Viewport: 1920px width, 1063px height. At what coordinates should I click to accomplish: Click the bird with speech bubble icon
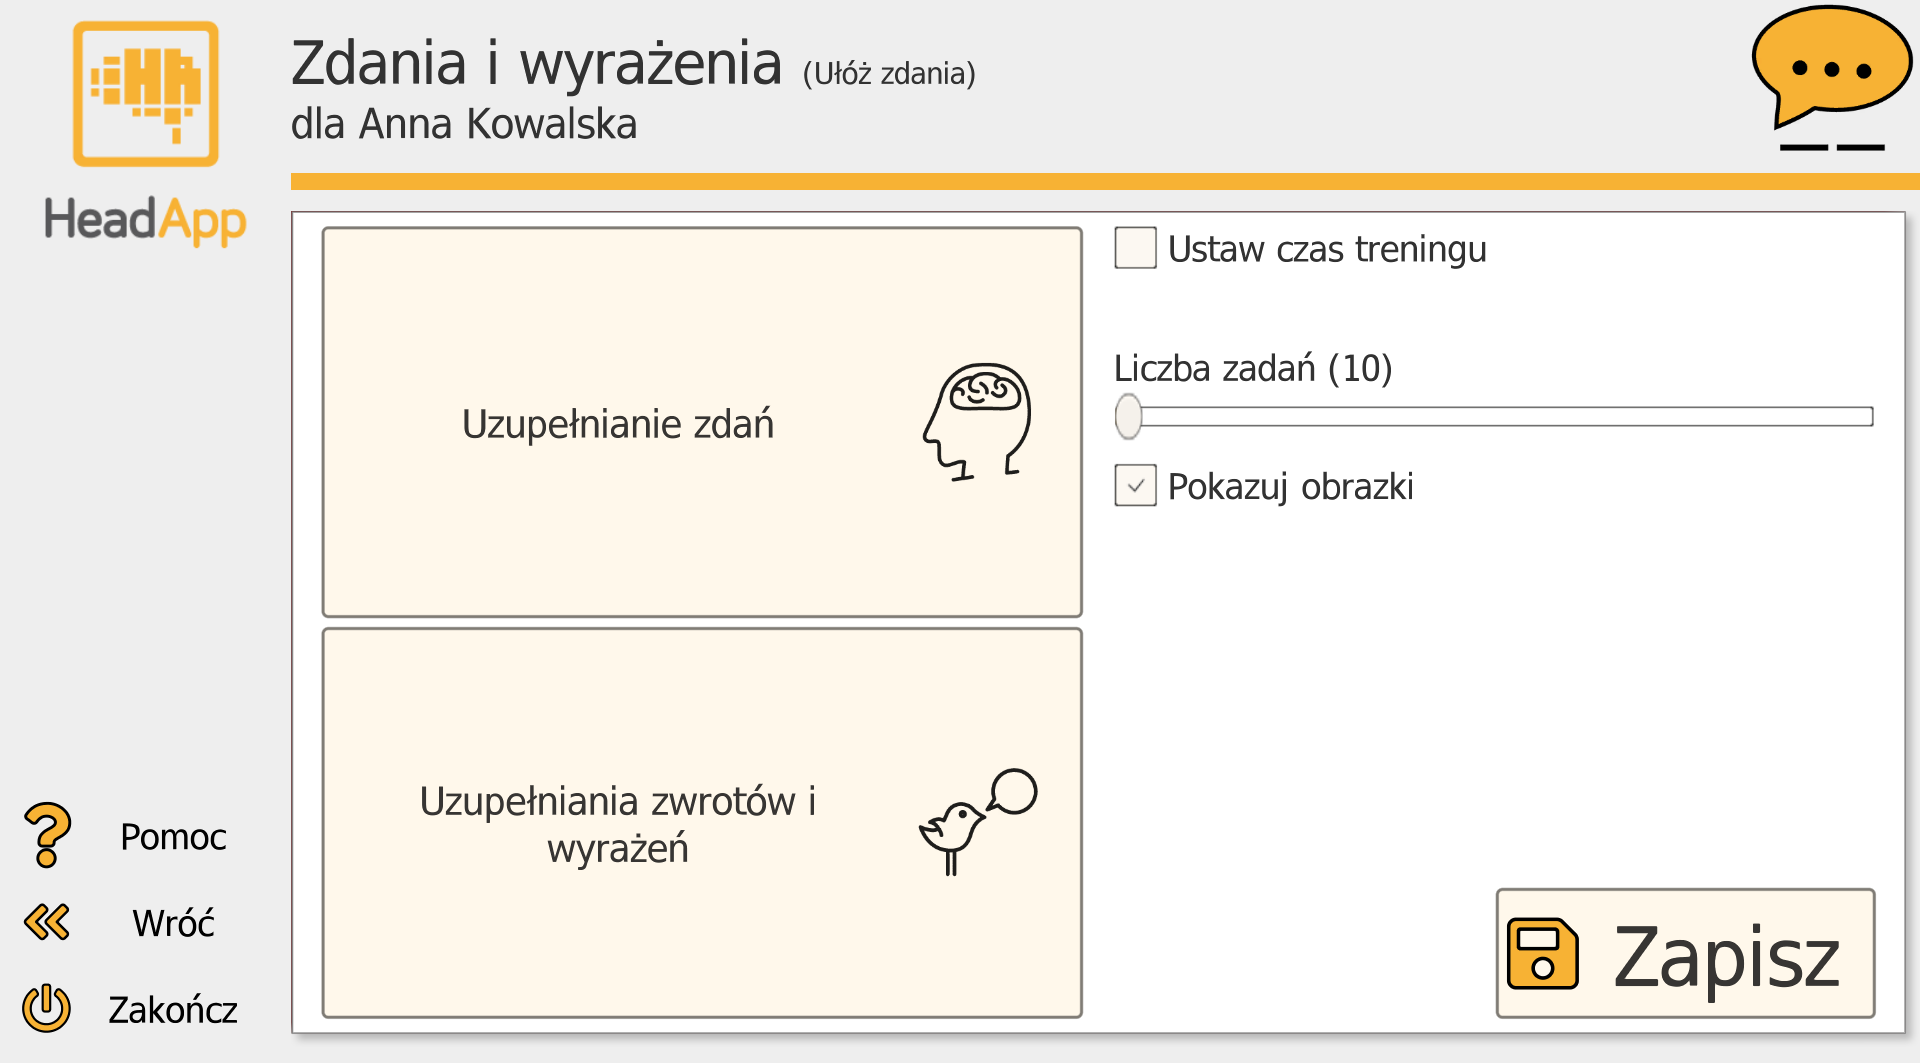[x=975, y=820]
